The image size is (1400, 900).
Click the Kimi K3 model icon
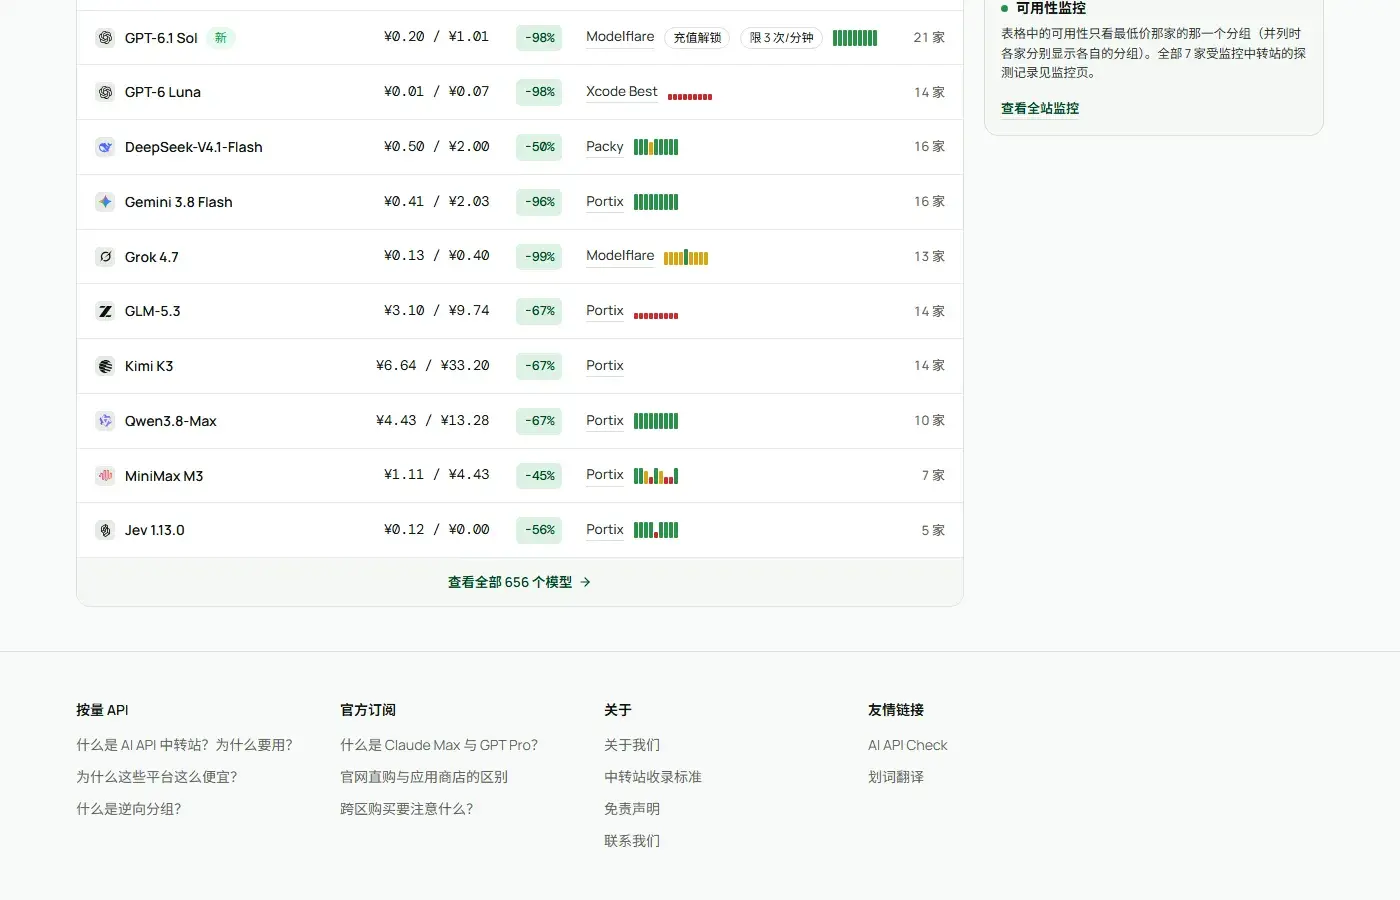[105, 366]
